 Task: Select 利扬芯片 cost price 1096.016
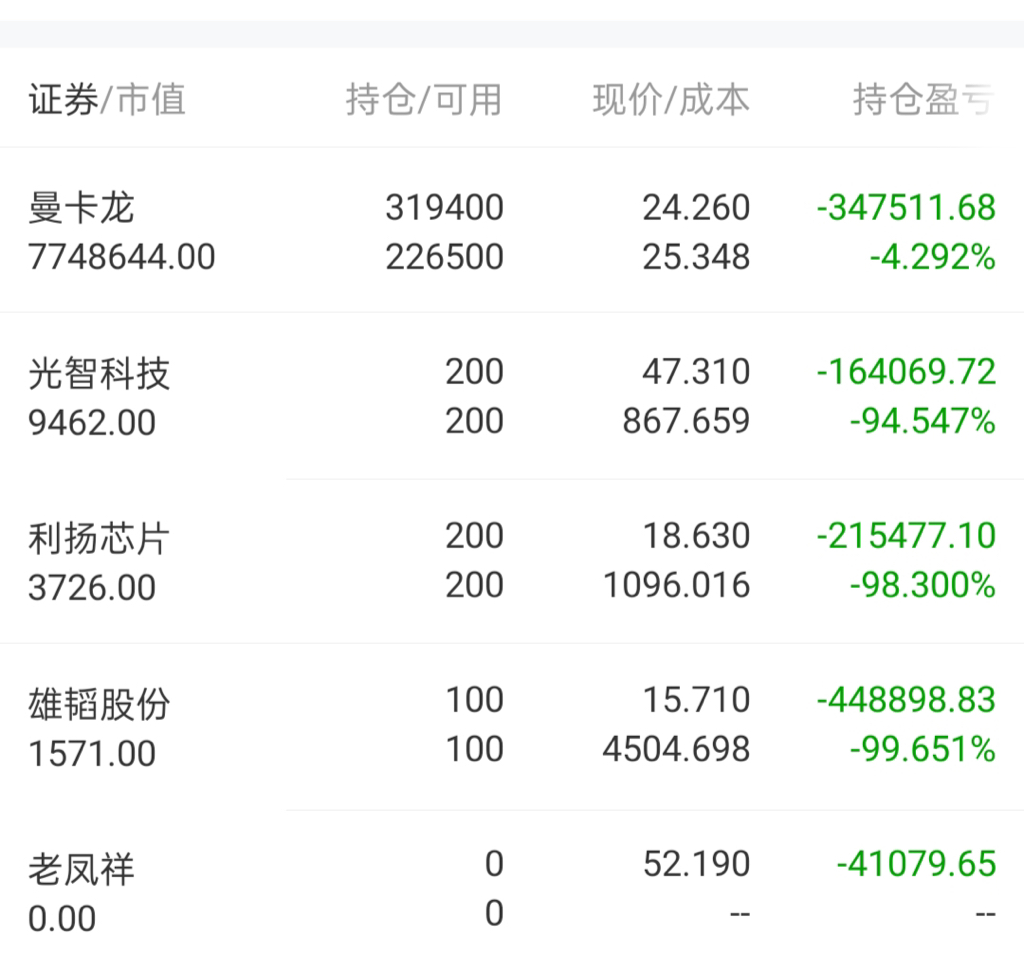[x=677, y=585]
